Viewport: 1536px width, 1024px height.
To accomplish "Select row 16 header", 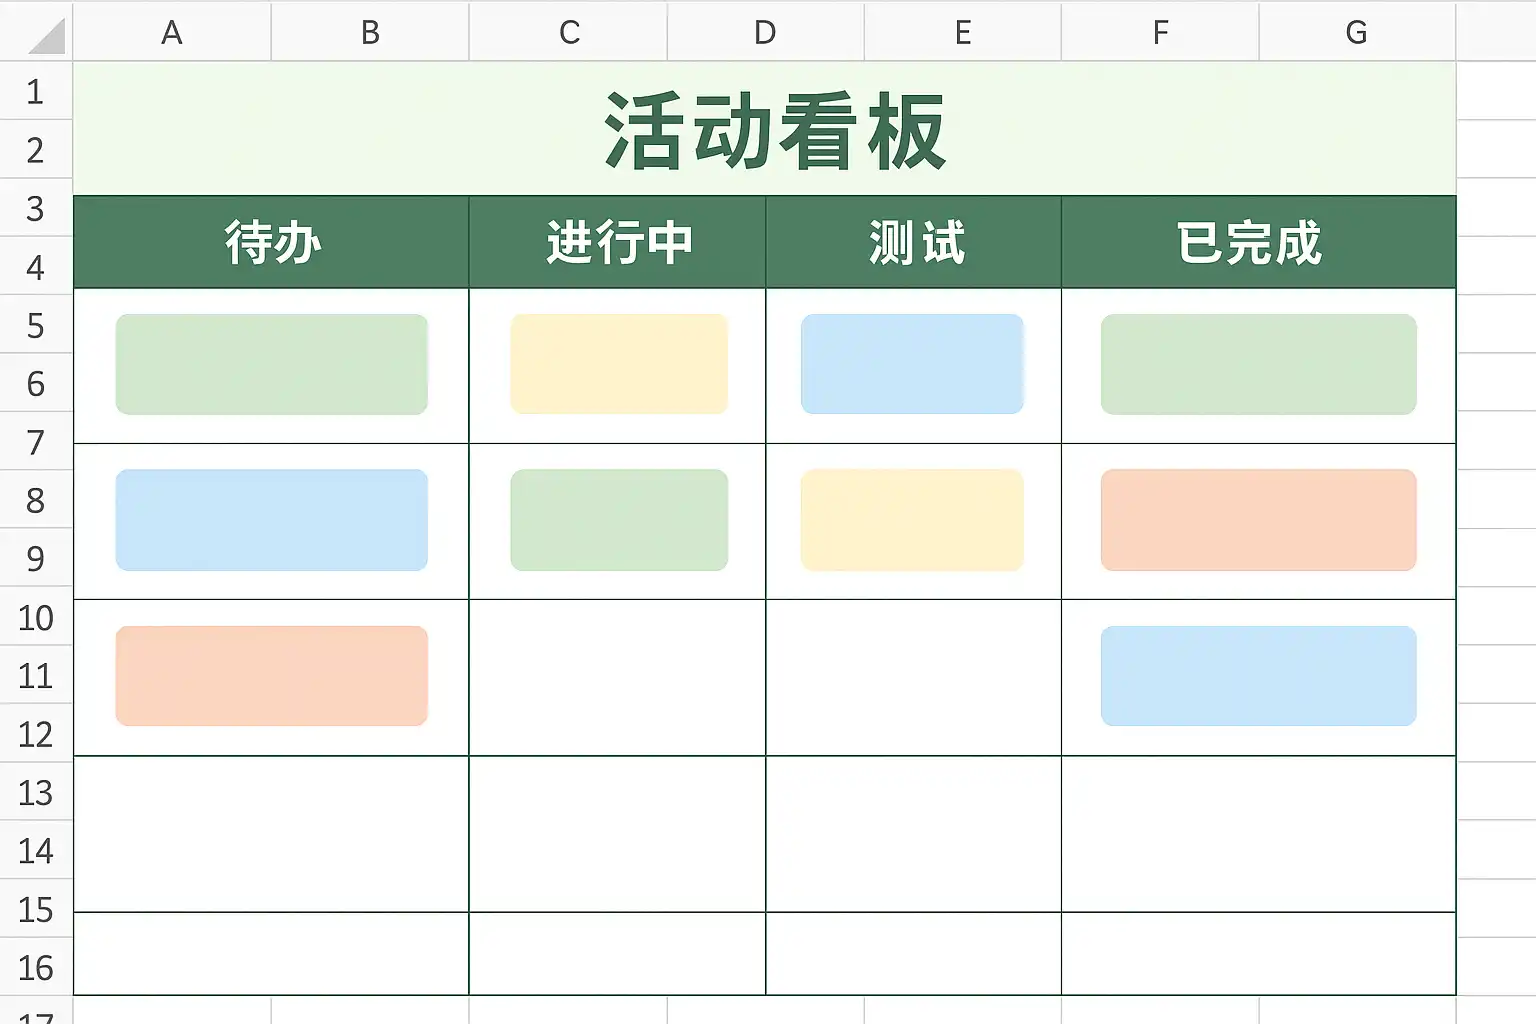I will 36,968.
